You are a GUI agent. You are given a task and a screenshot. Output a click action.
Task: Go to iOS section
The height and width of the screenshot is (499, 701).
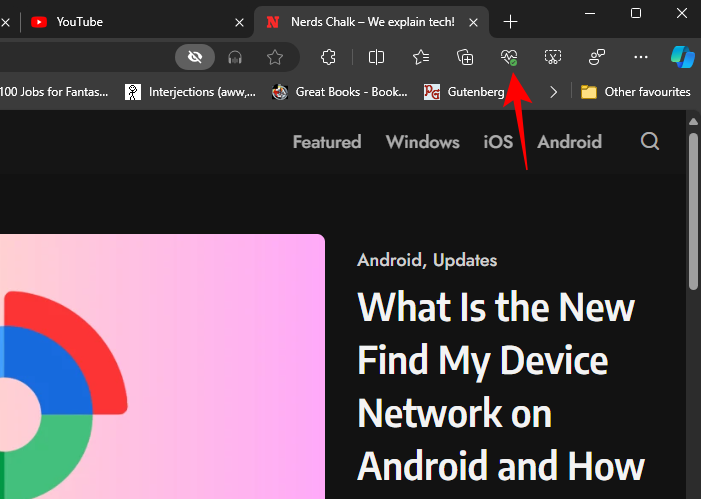498,142
